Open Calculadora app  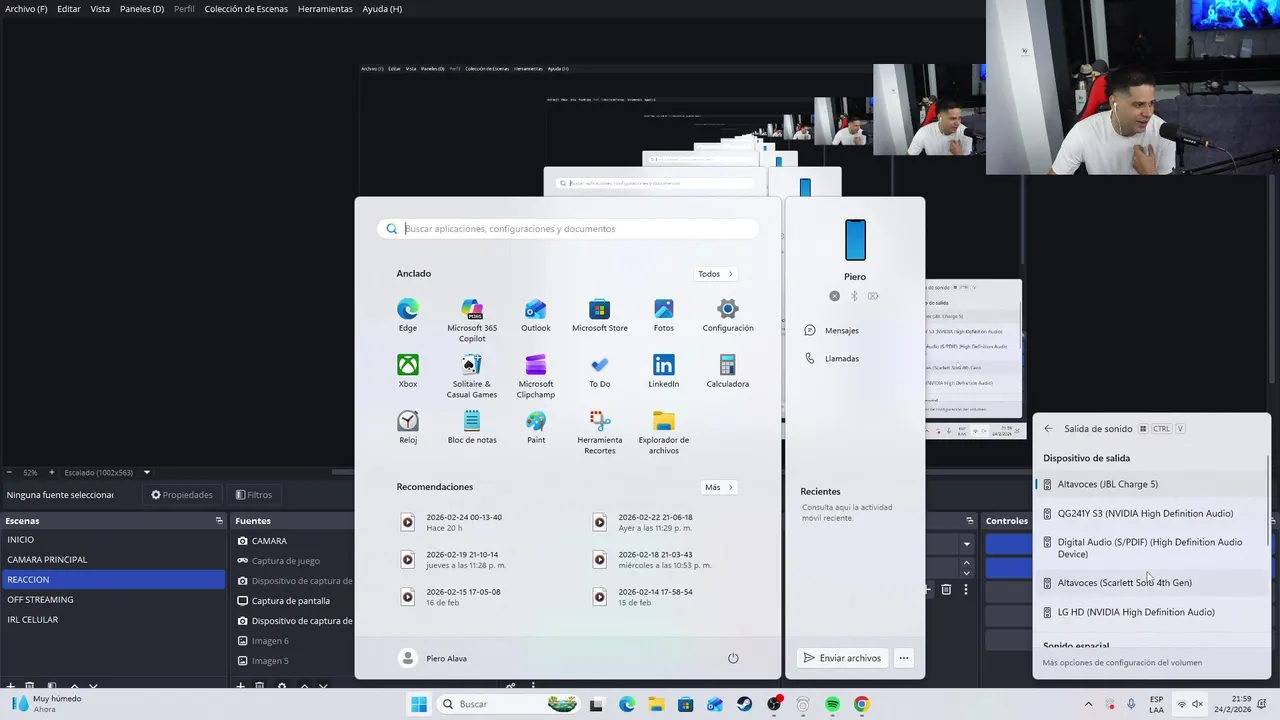coord(727,370)
